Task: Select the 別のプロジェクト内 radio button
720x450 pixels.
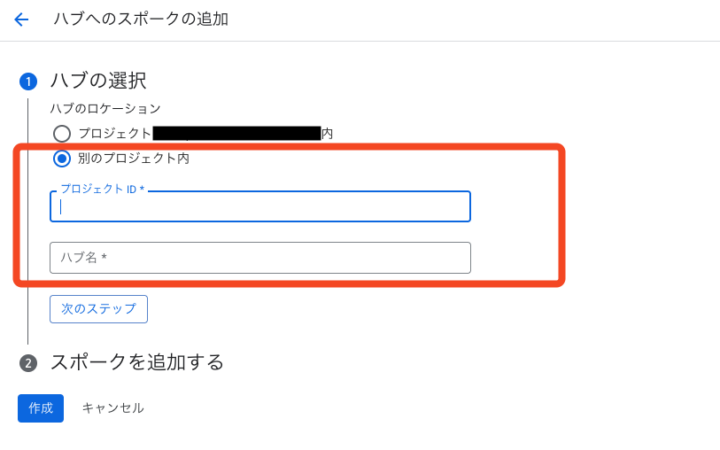Action: pyautogui.click(x=62, y=158)
